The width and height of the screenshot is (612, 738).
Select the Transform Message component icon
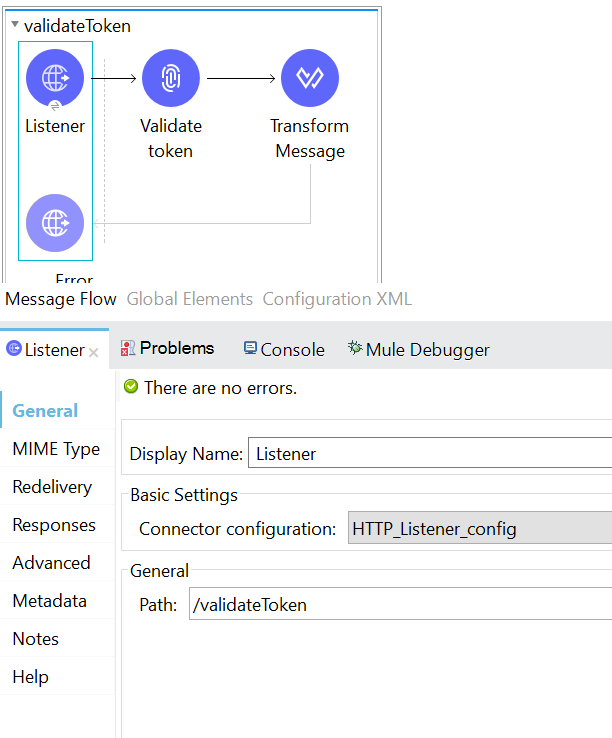tap(310, 78)
